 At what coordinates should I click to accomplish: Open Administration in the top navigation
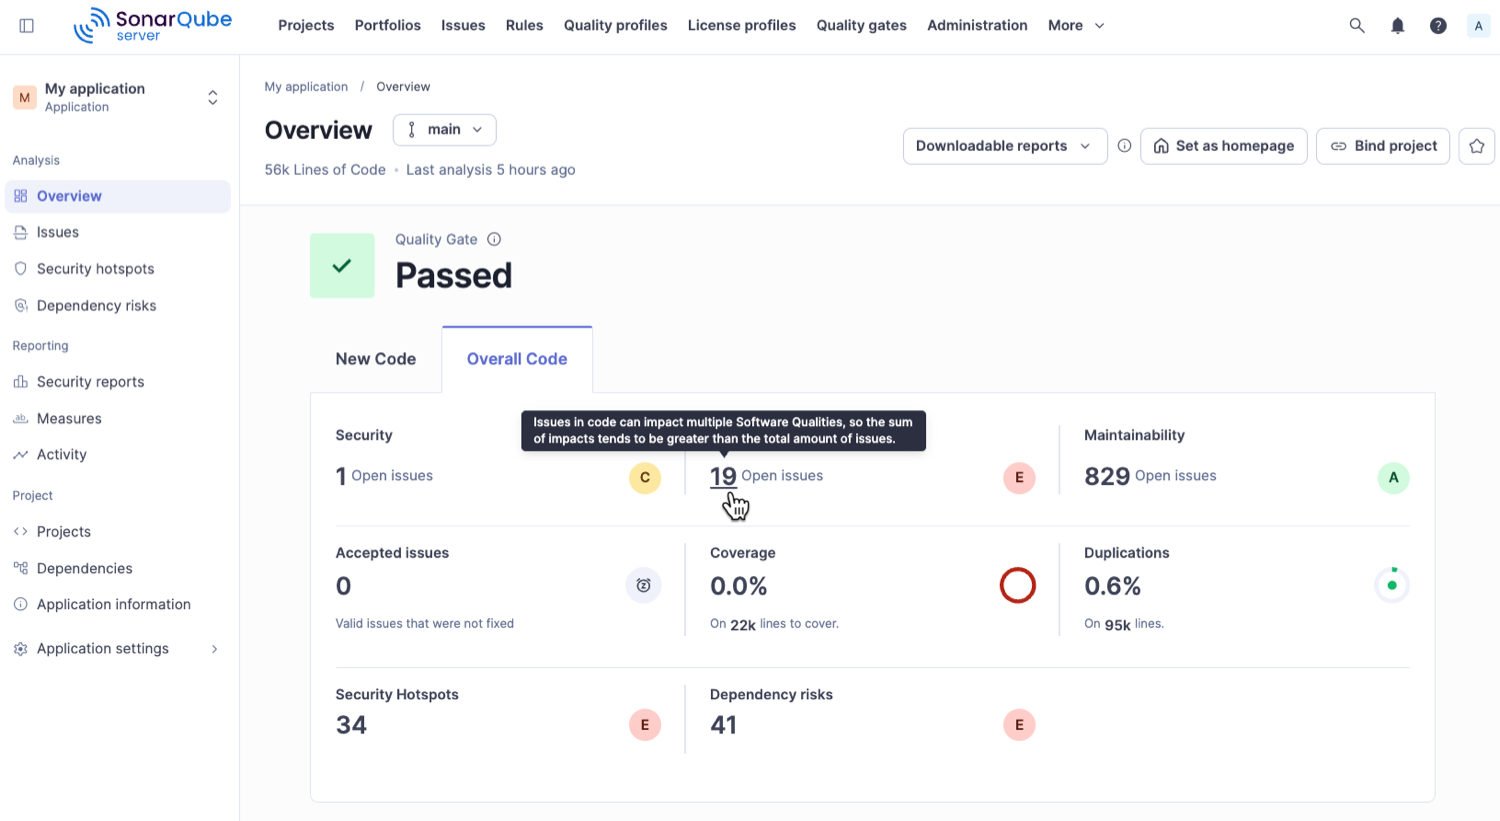point(977,26)
